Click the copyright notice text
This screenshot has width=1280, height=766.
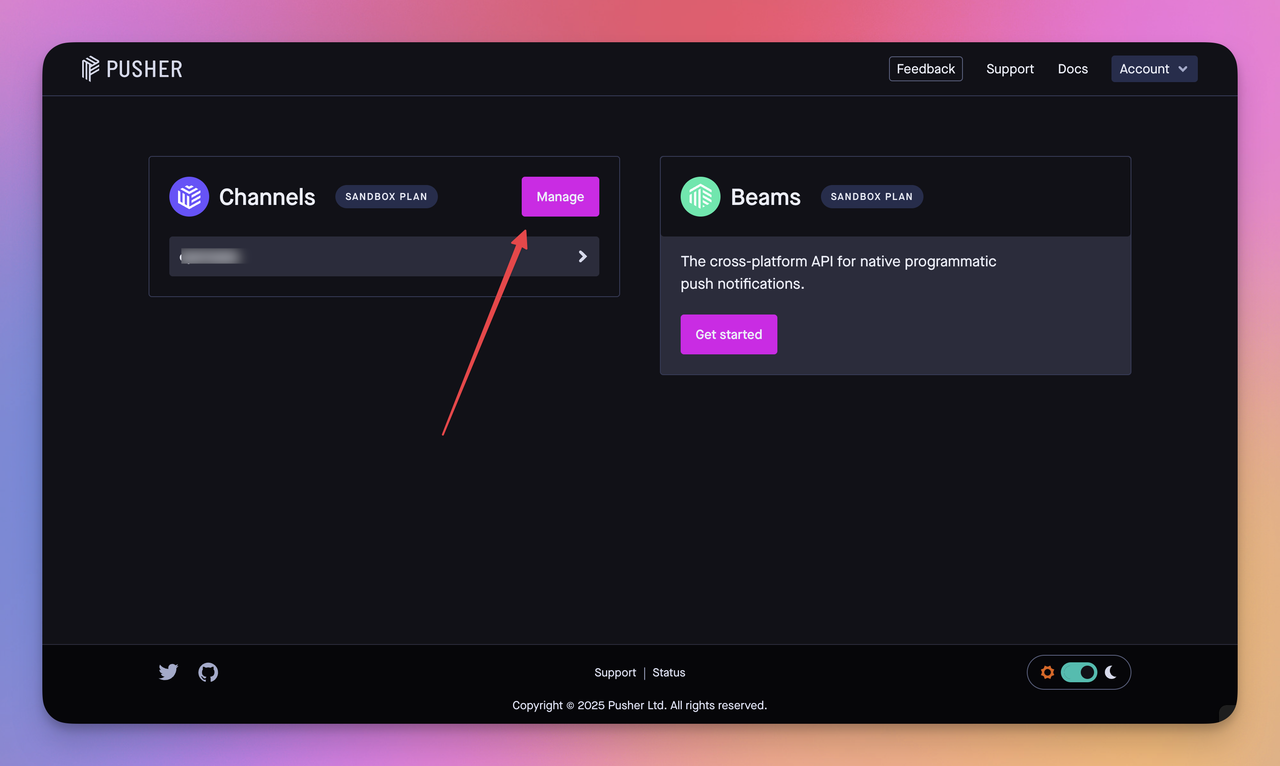(x=640, y=705)
